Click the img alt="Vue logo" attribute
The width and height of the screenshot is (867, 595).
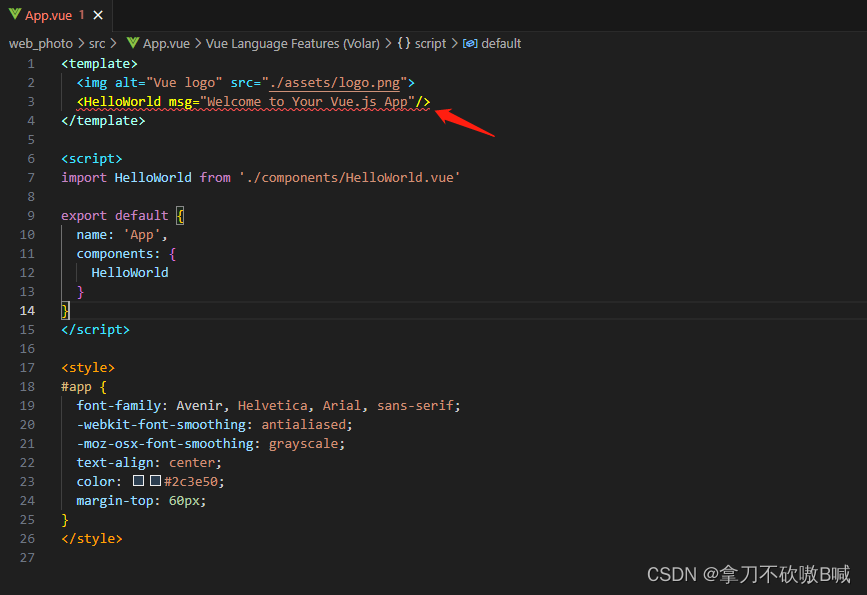pos(169,83)
